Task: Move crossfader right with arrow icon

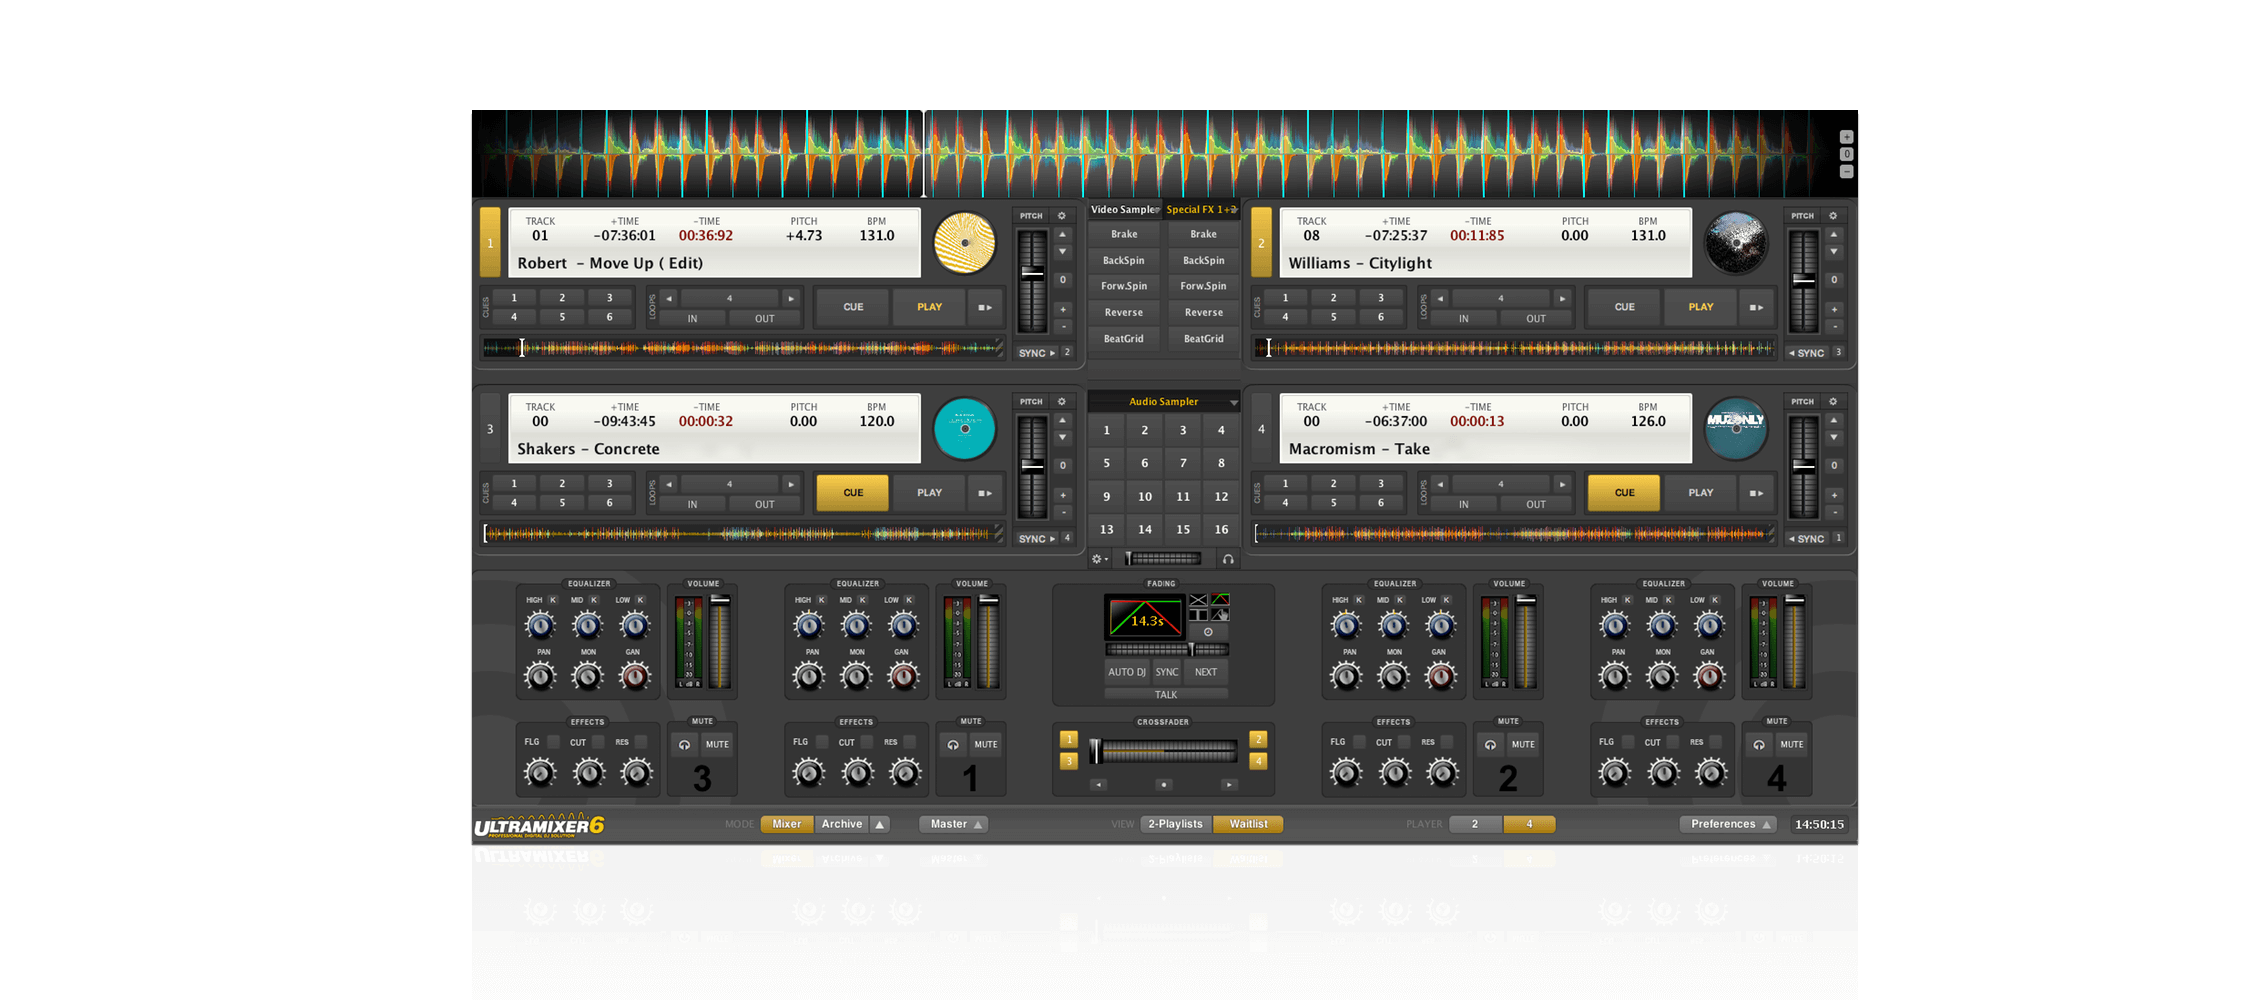Action: (x=1229, y=785)
